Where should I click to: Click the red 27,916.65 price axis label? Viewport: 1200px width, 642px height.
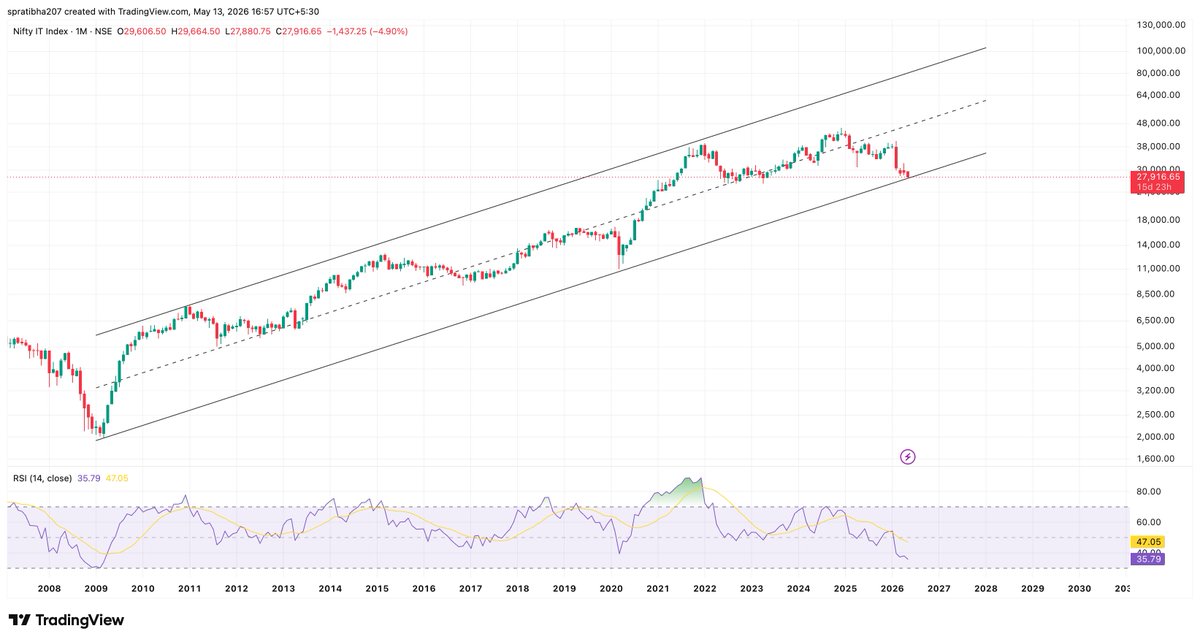(x=1157, y=176)
